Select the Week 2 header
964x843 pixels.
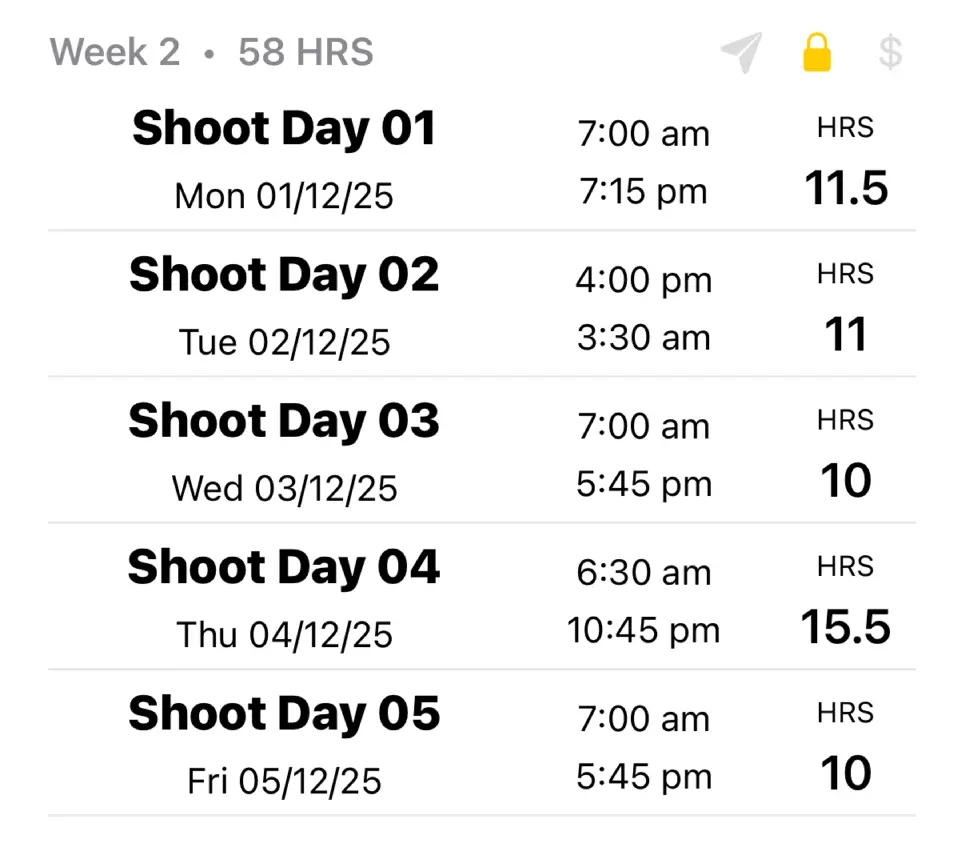point(113,52)
